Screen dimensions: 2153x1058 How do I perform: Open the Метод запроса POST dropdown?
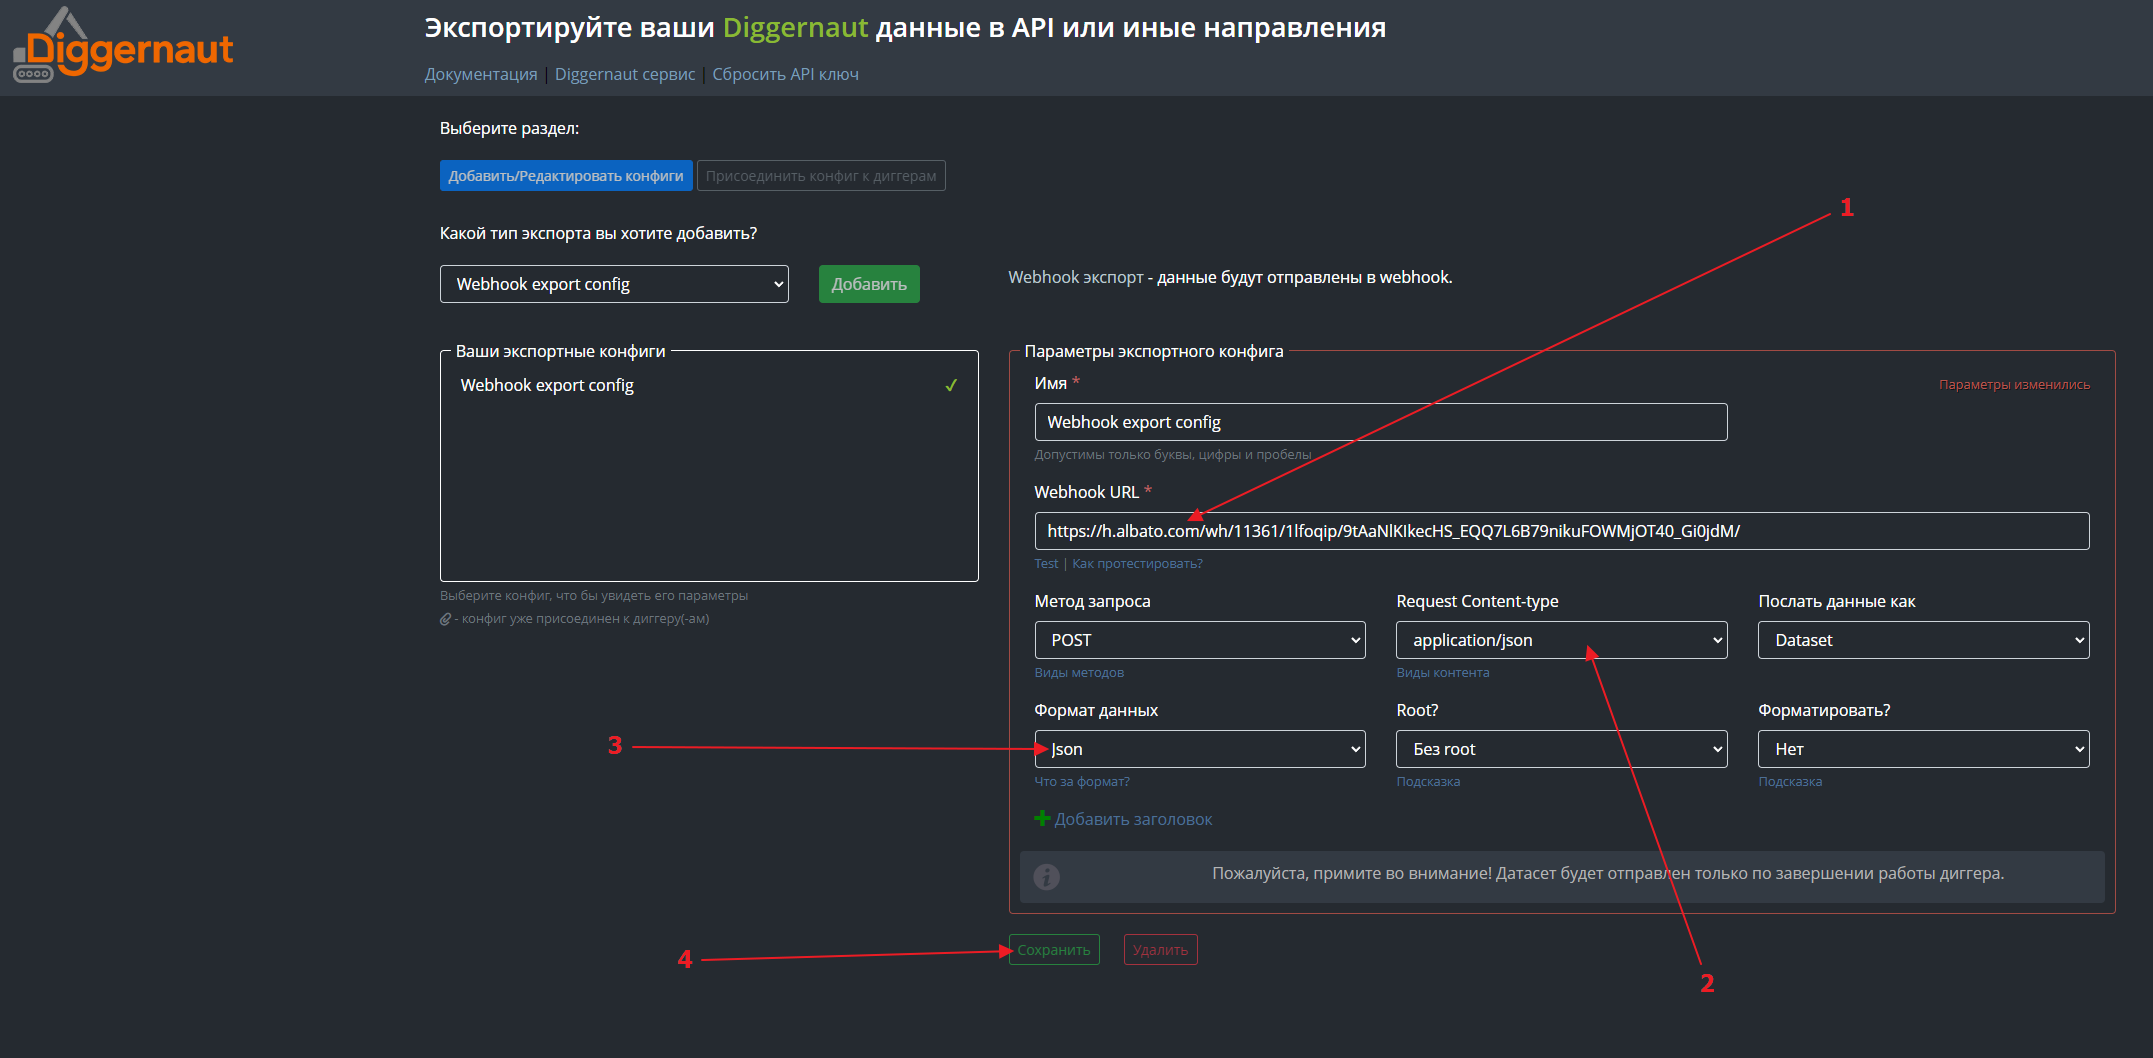coord(1200,640)
